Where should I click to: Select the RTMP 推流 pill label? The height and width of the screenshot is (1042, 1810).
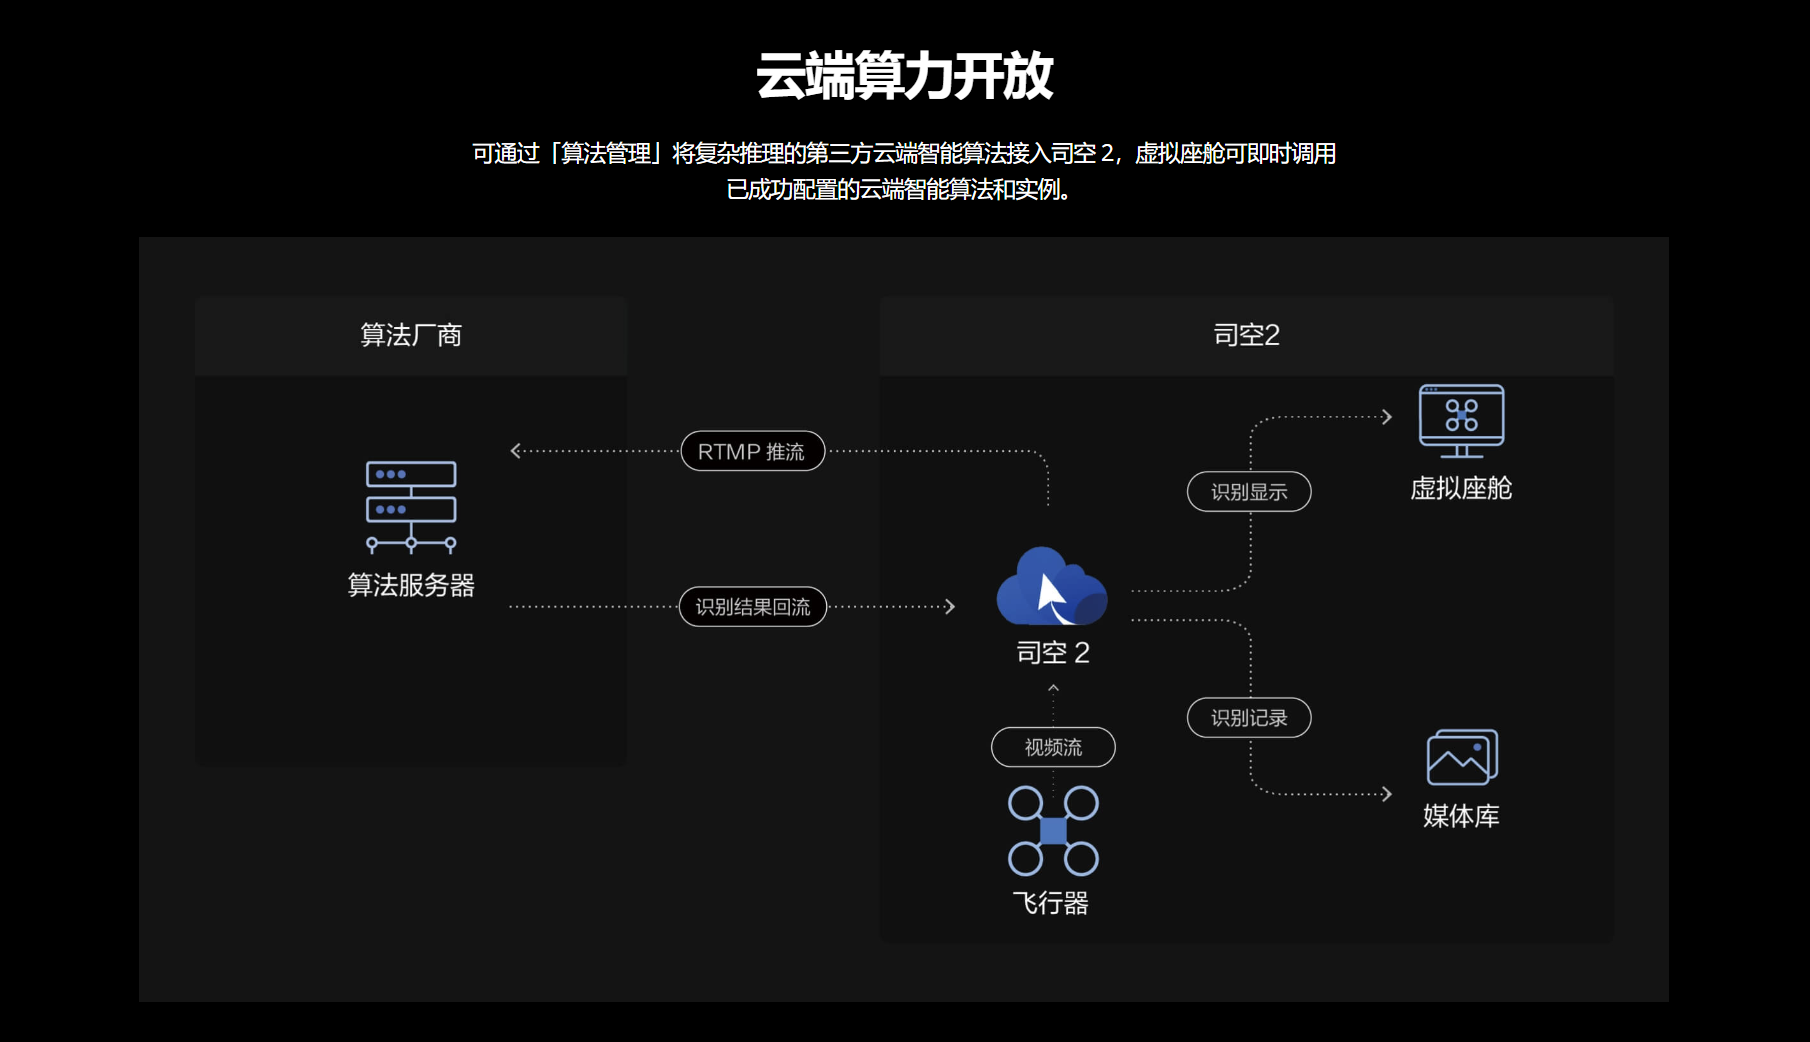(752, 451)
